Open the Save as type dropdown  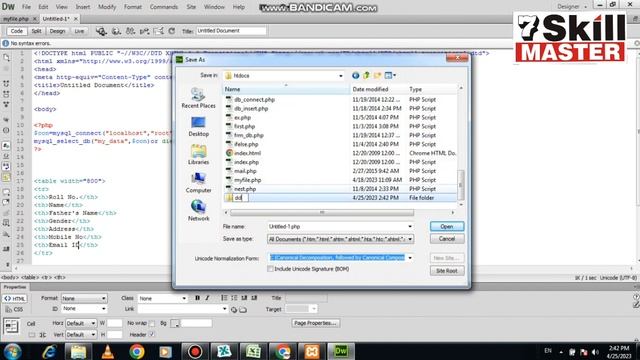(410, 239)
